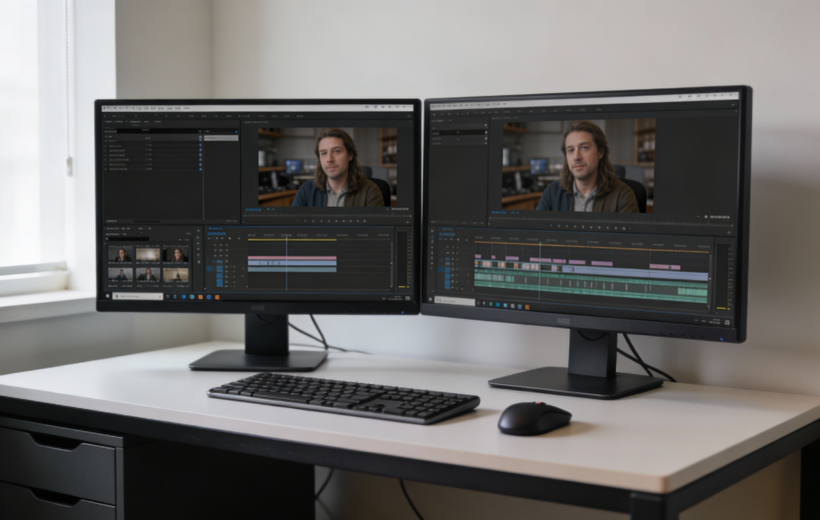Screen dimensions: 820x520
Task: Select the first thumbnail in the project bin
Action: (x=120, y=255)
